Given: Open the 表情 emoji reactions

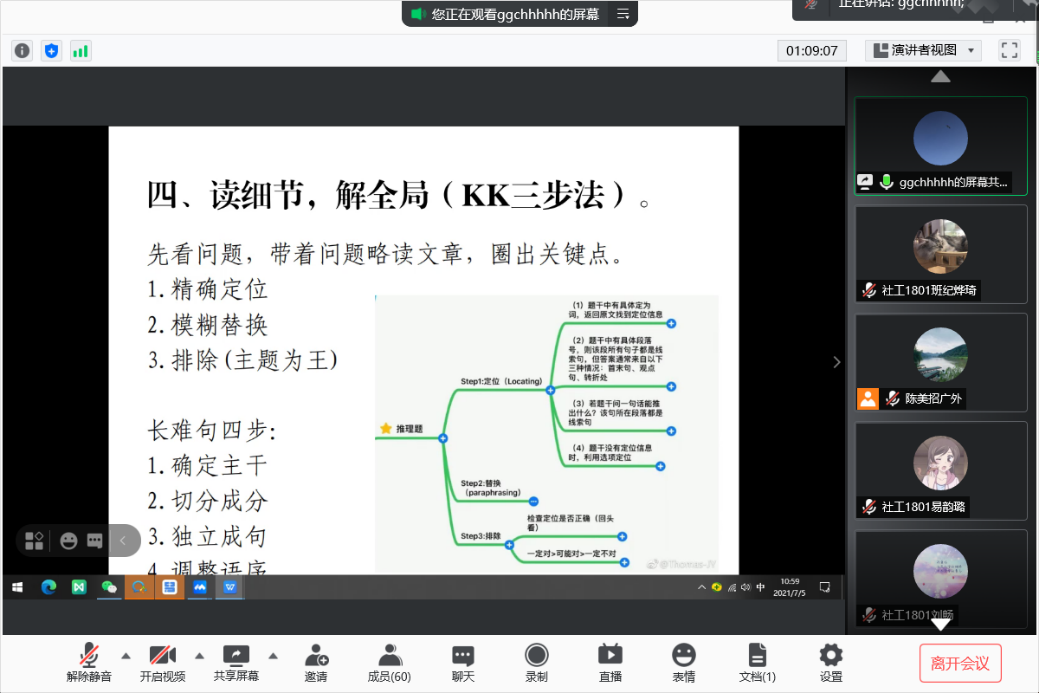Looking at the screenshot, I should (683, 662).
